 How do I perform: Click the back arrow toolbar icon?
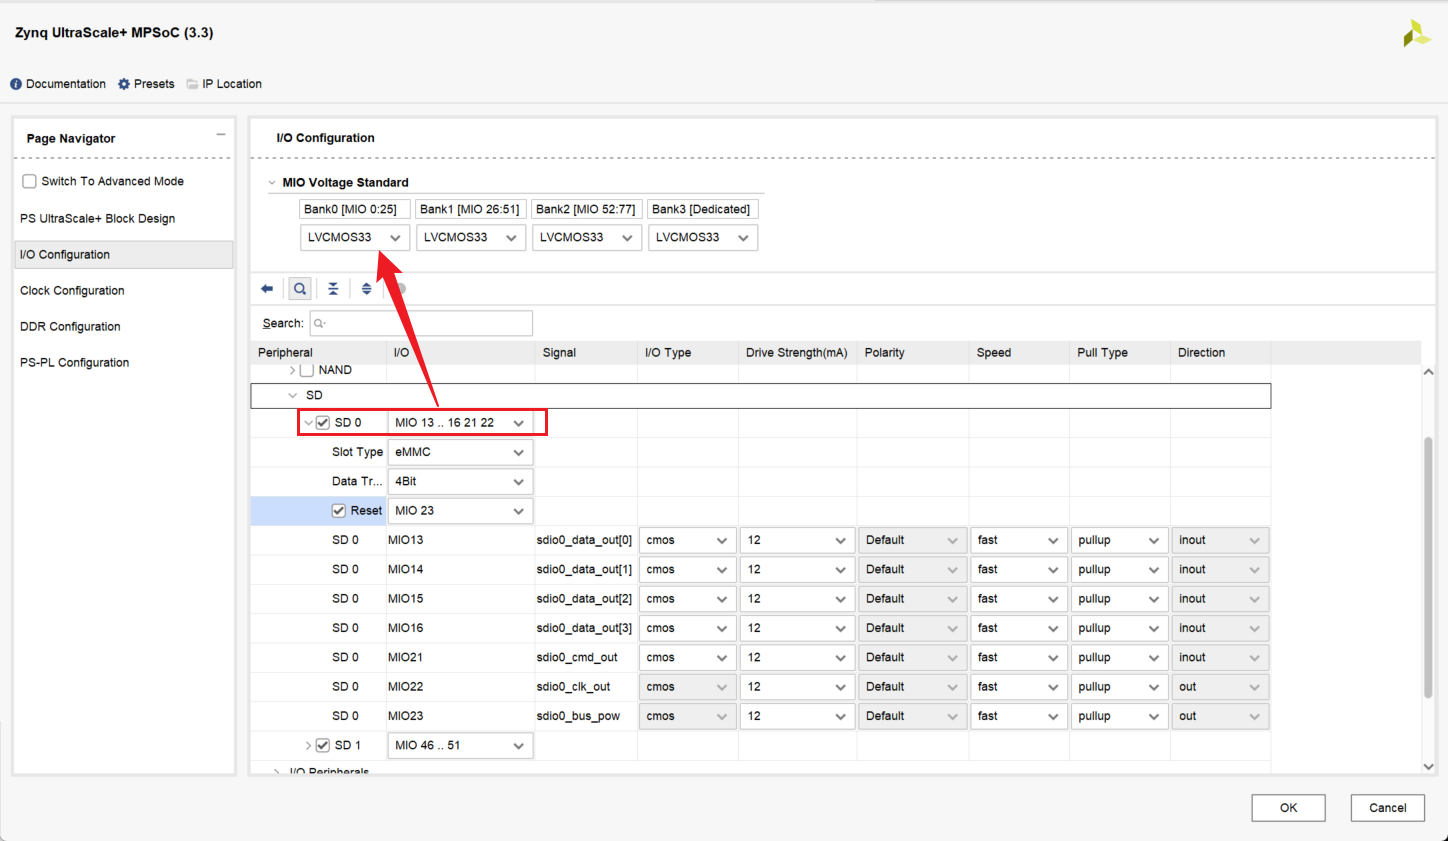pos(267,289)
